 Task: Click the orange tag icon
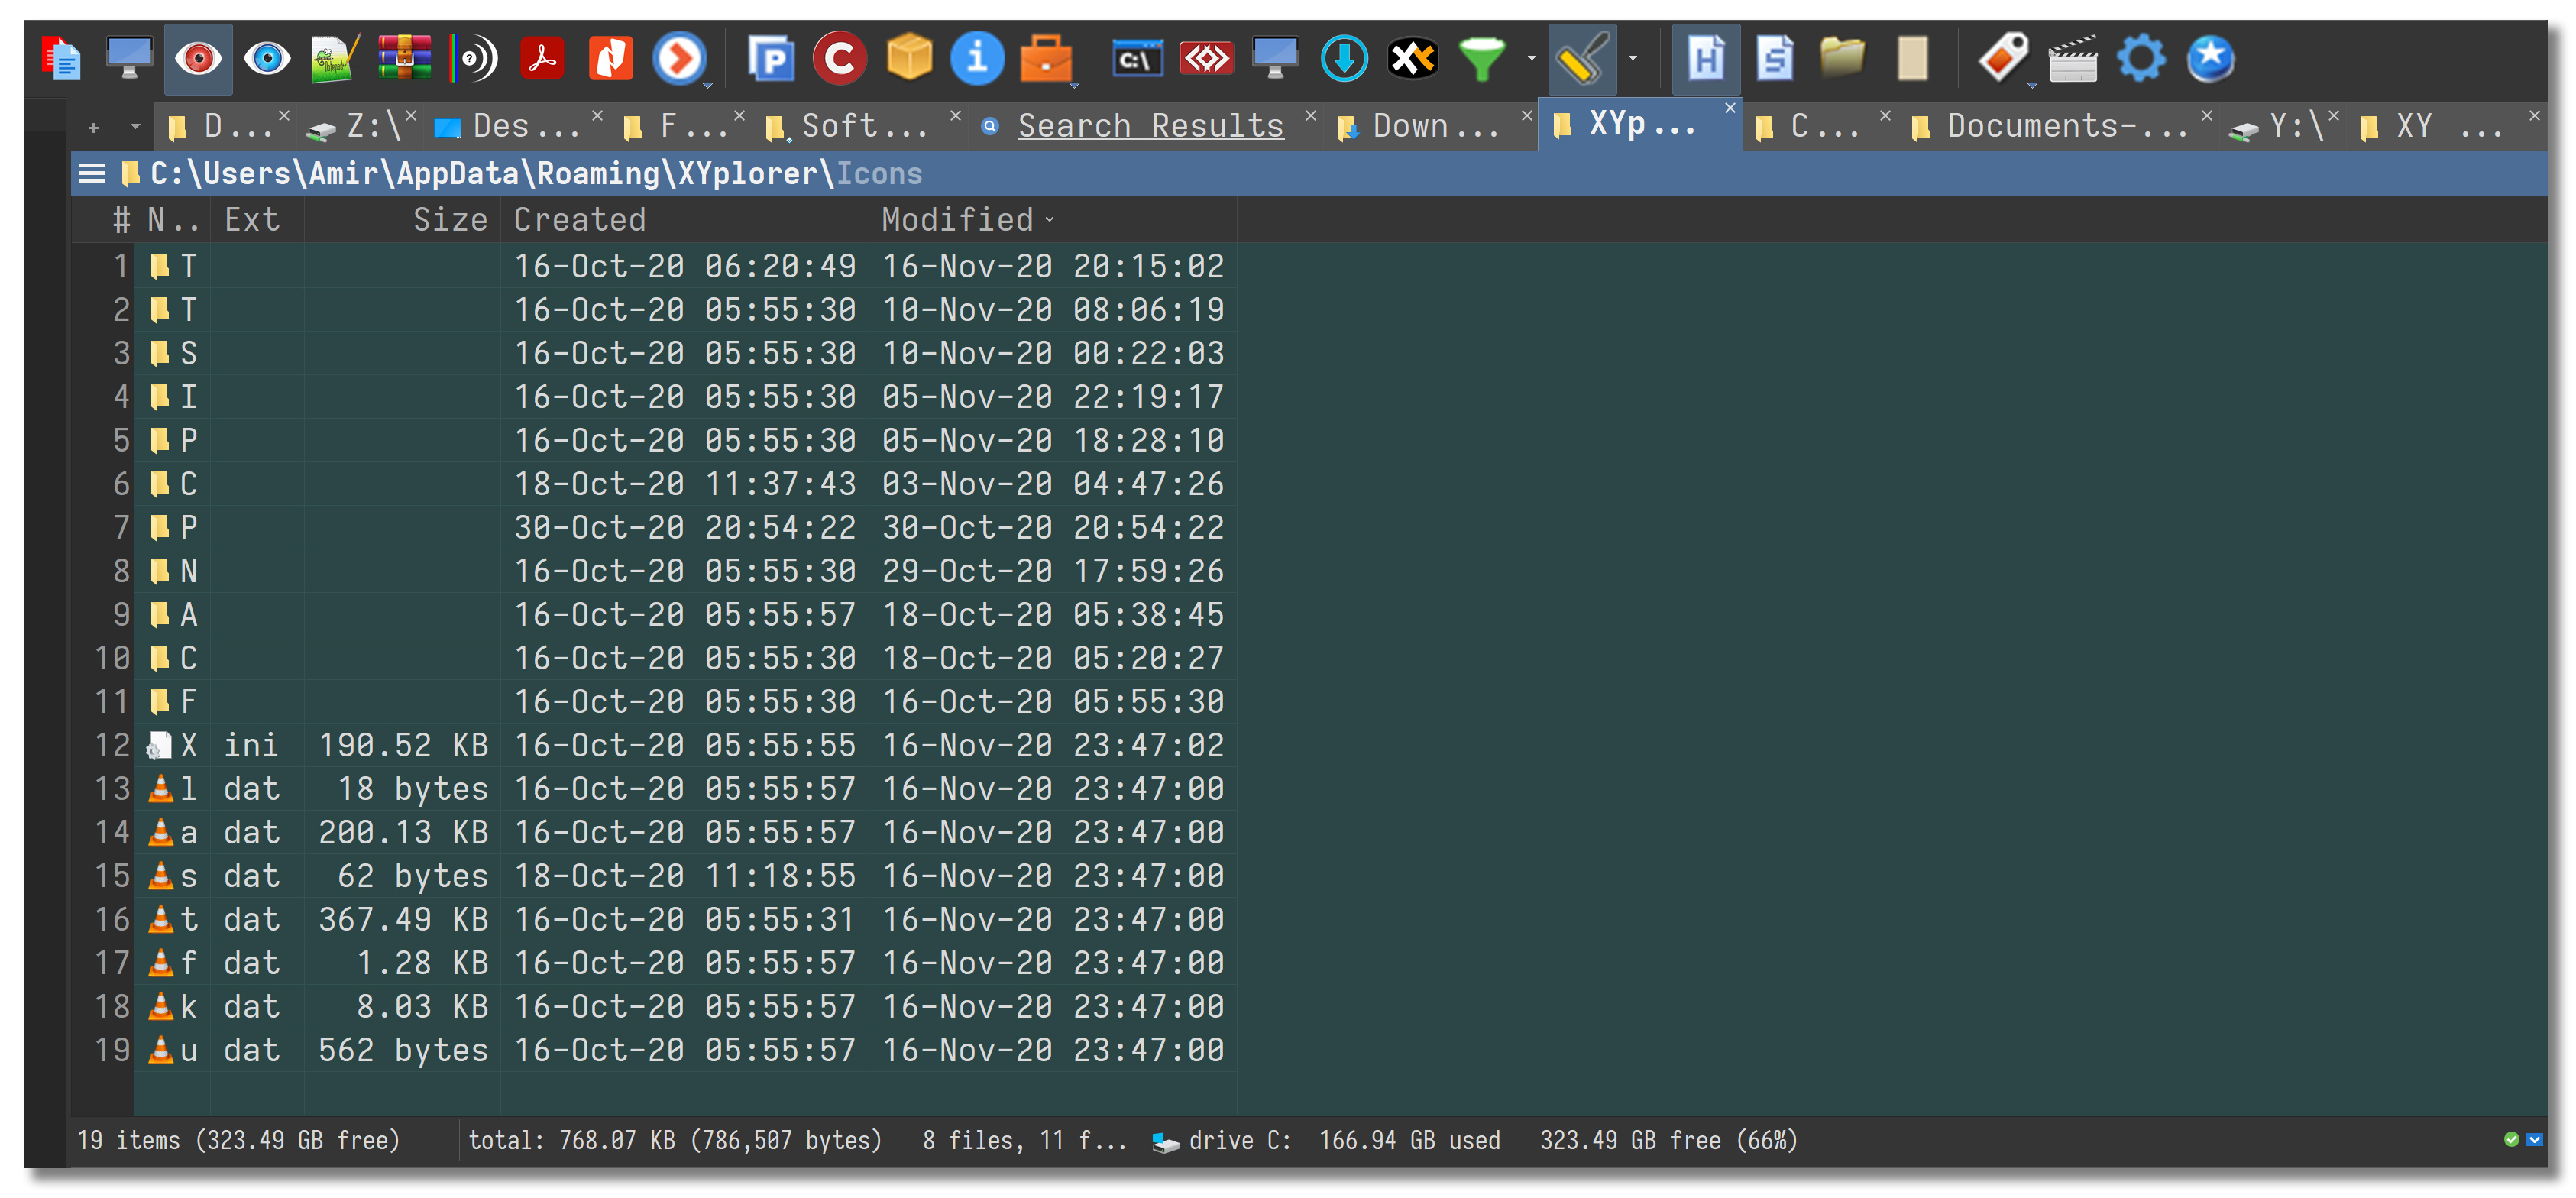2004,58
